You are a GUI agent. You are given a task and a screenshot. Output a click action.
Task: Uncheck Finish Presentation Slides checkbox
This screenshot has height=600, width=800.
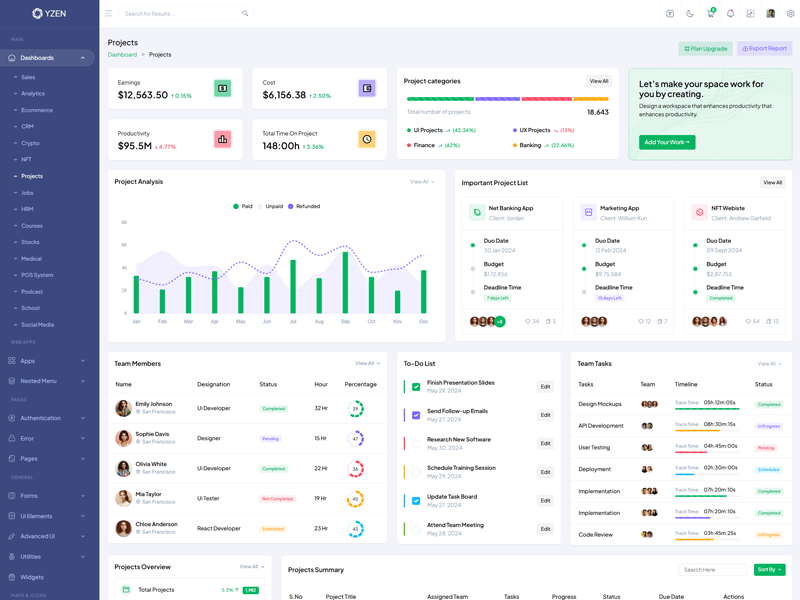click(x=416, y=386)
